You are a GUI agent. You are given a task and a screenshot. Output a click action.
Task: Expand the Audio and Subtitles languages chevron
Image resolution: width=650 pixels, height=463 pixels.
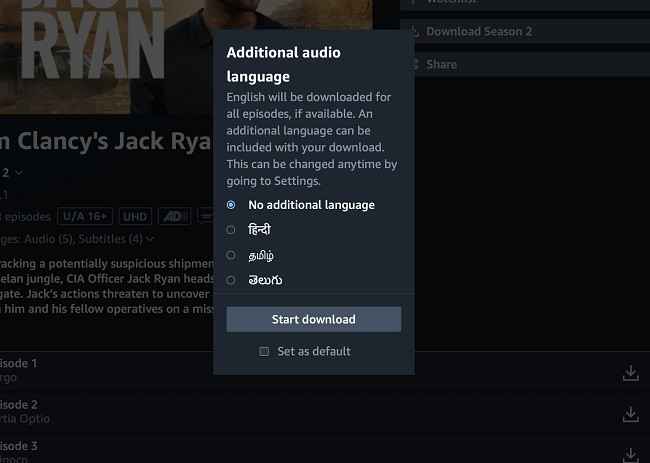tap(150, 239)
